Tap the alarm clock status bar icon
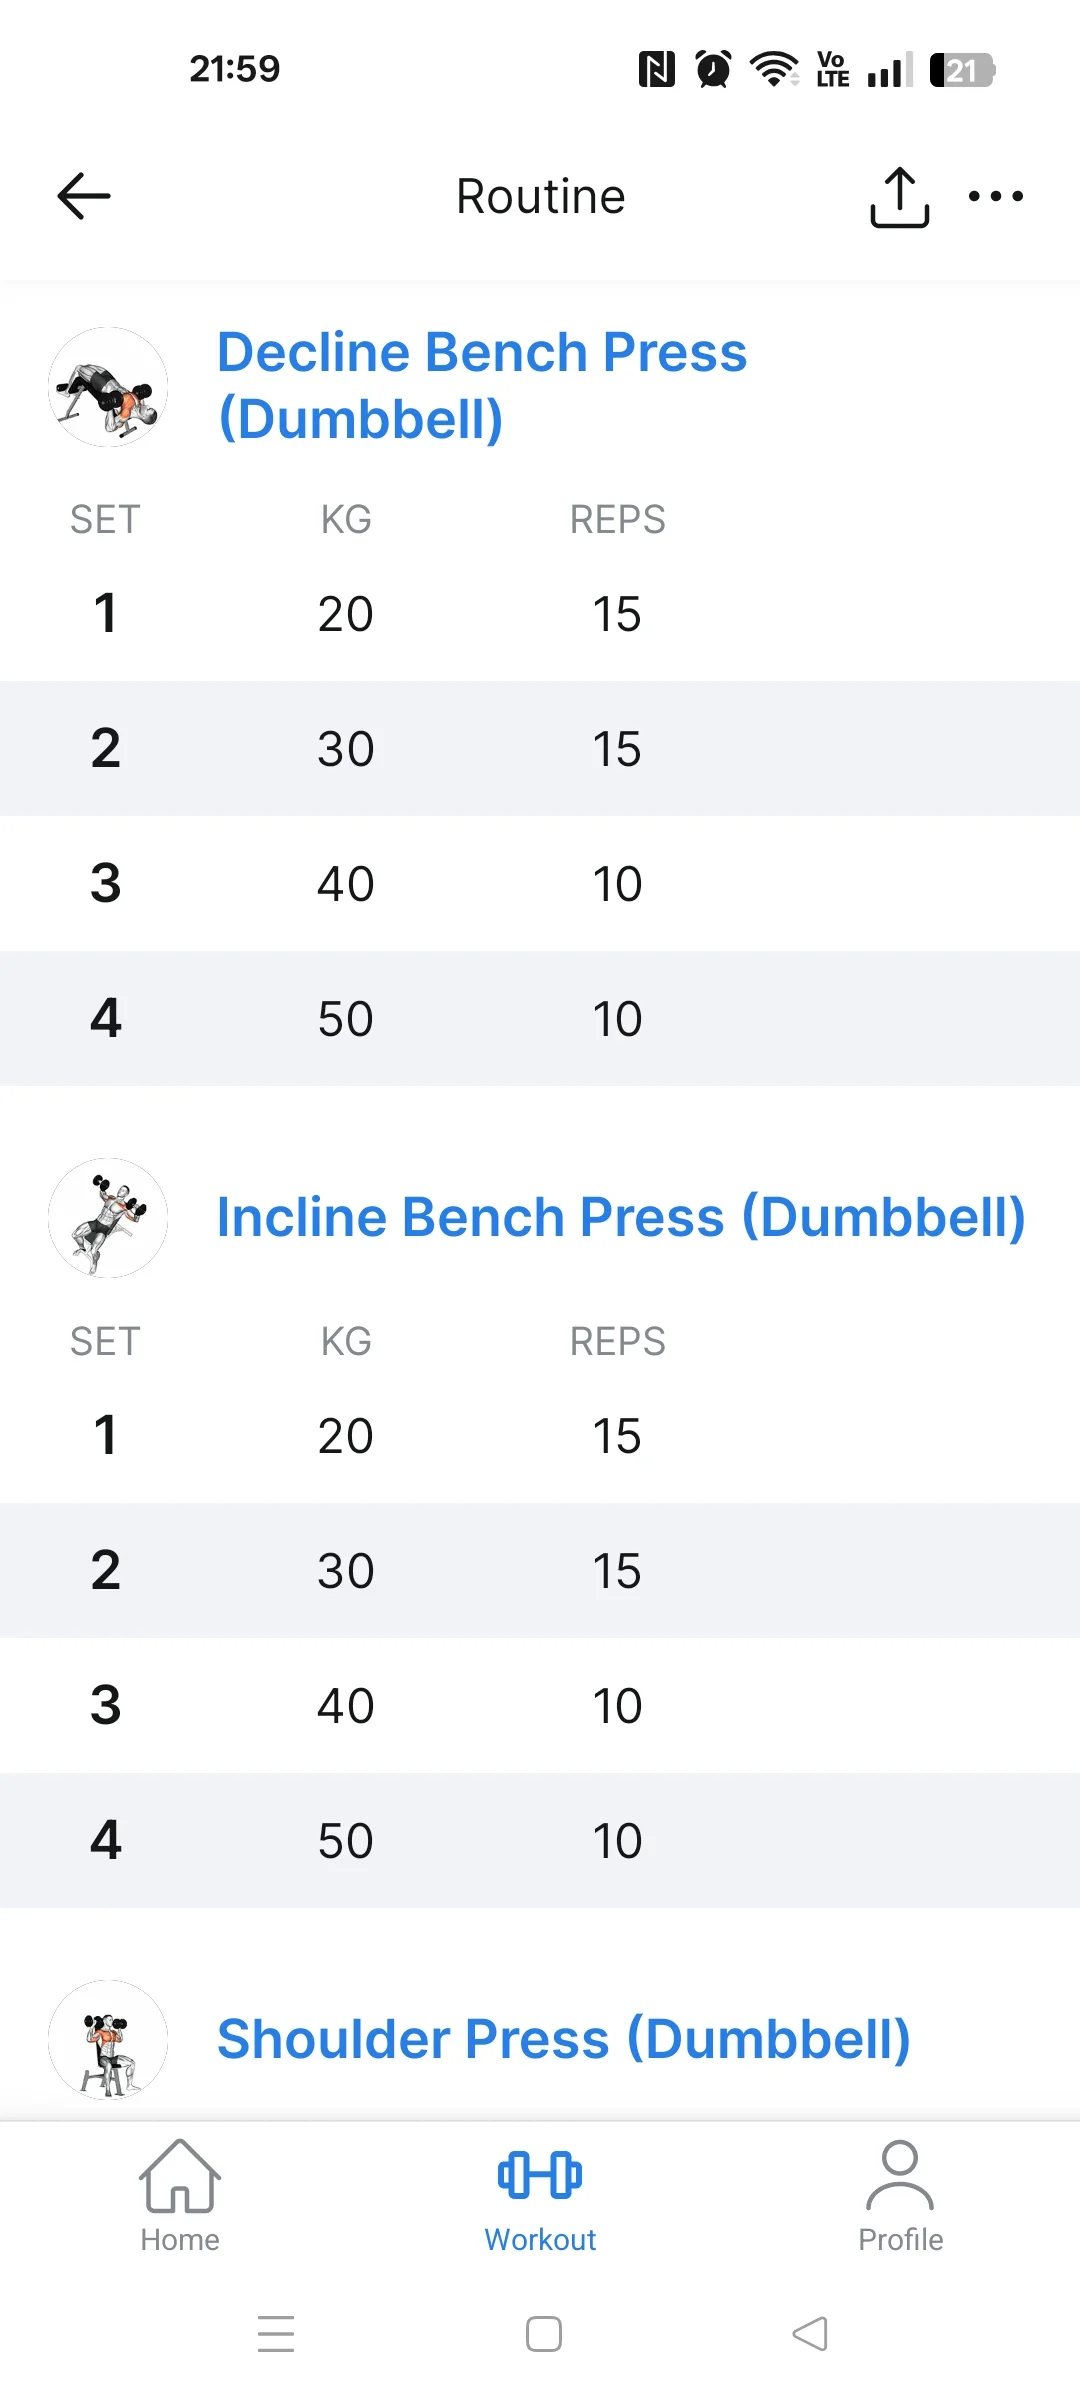 713,70
